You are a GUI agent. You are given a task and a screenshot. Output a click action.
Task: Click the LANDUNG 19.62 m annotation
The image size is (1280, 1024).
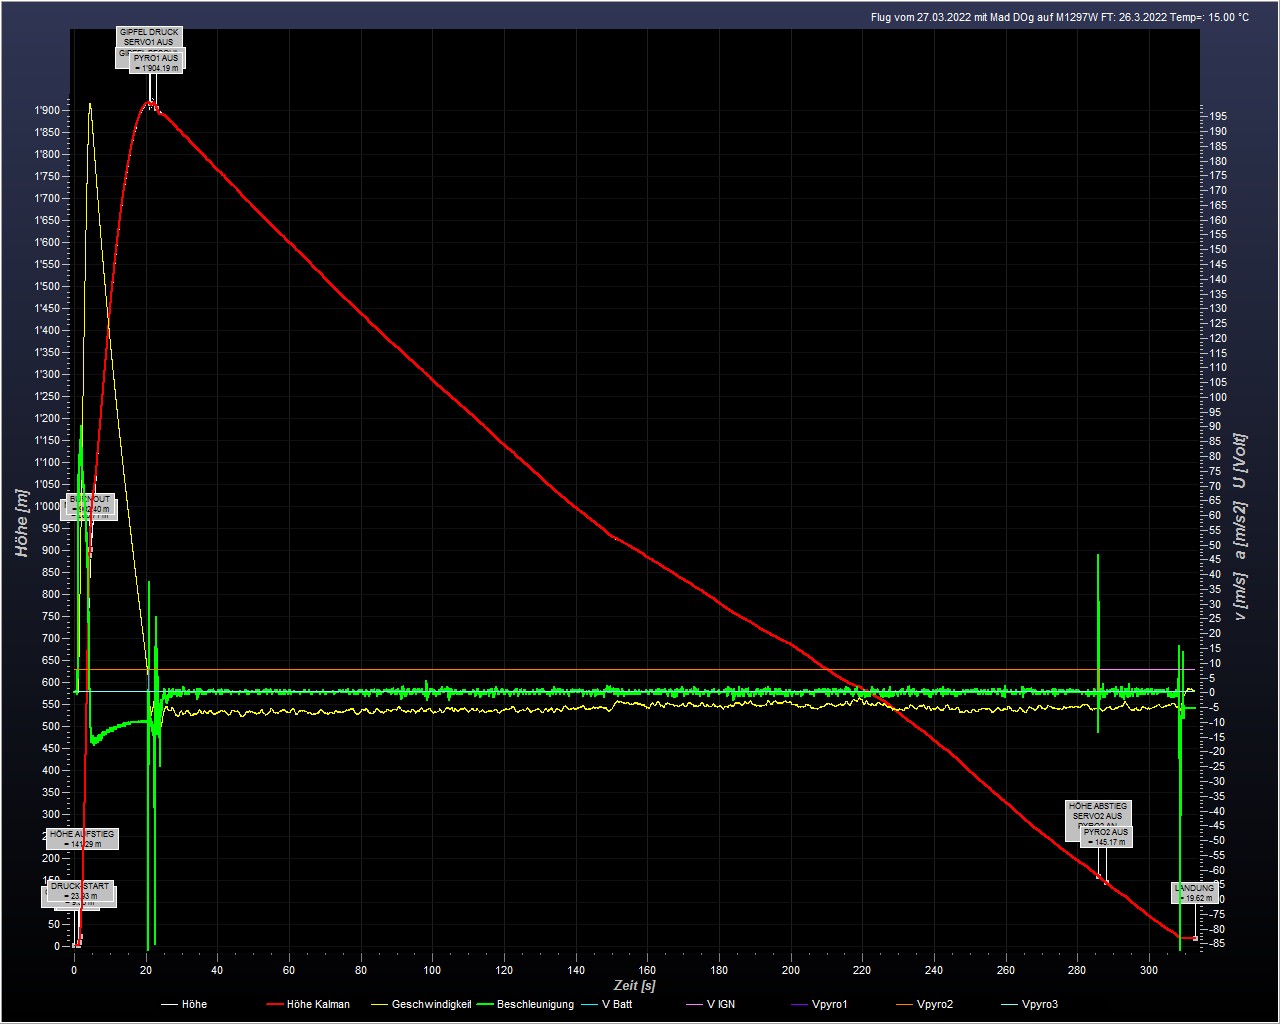(x=1194, y=892)
